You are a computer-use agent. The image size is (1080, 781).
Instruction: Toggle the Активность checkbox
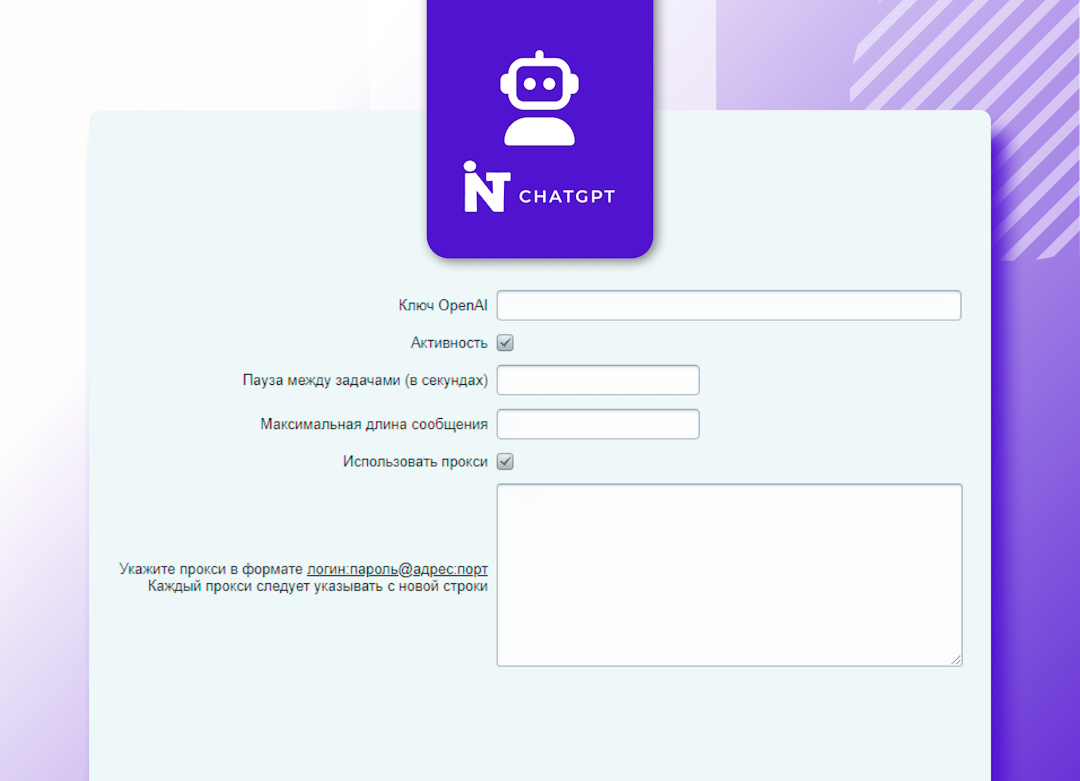(x=506, y=343)
